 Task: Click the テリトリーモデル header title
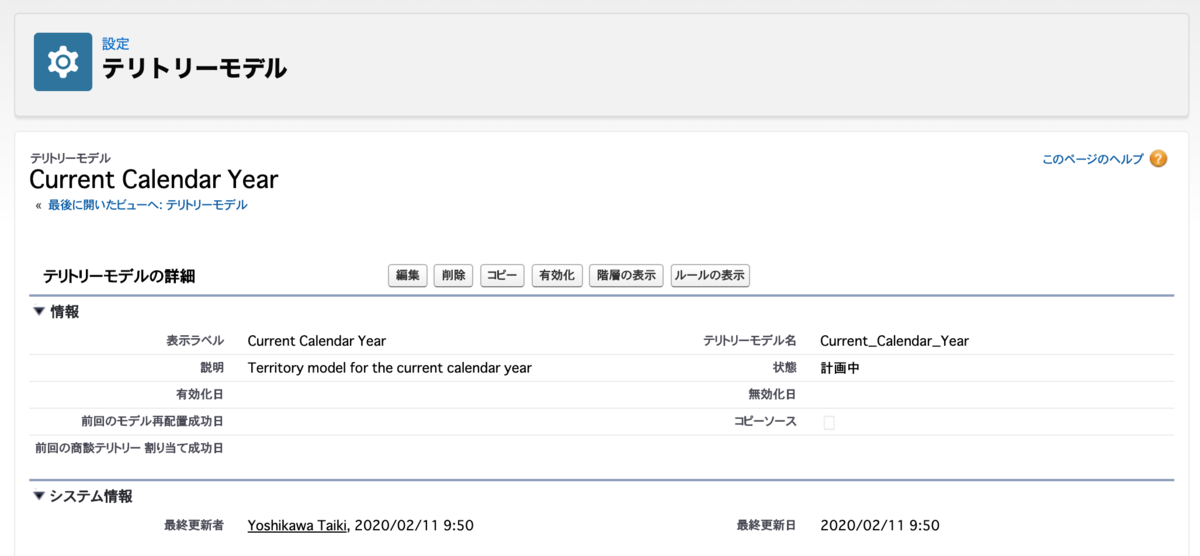click(194, 68)
